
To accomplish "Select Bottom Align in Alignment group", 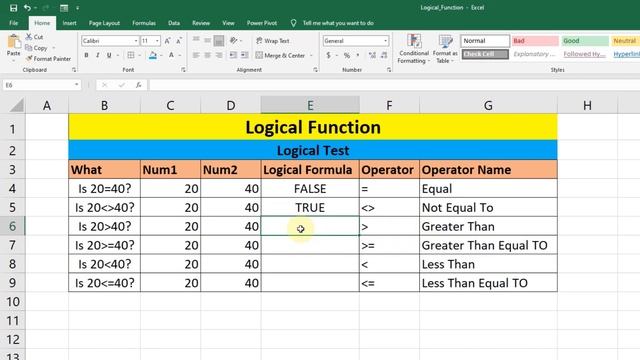I will pos(219,40).
